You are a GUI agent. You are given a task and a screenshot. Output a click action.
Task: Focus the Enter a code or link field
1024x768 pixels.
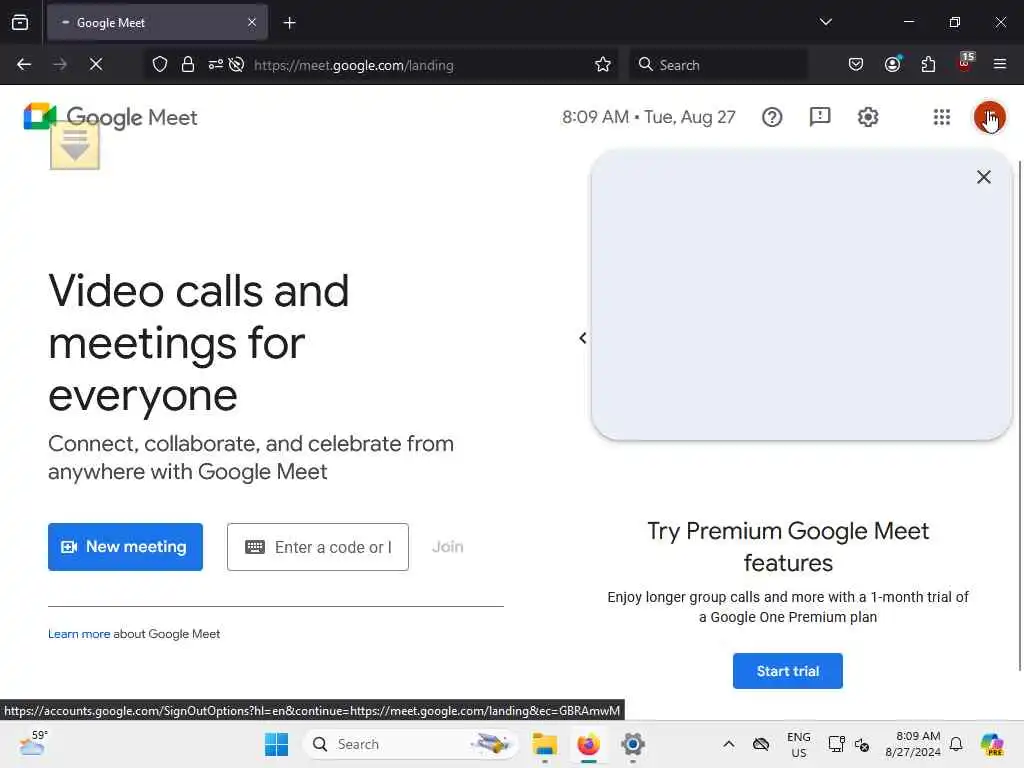tap(318, 547)
